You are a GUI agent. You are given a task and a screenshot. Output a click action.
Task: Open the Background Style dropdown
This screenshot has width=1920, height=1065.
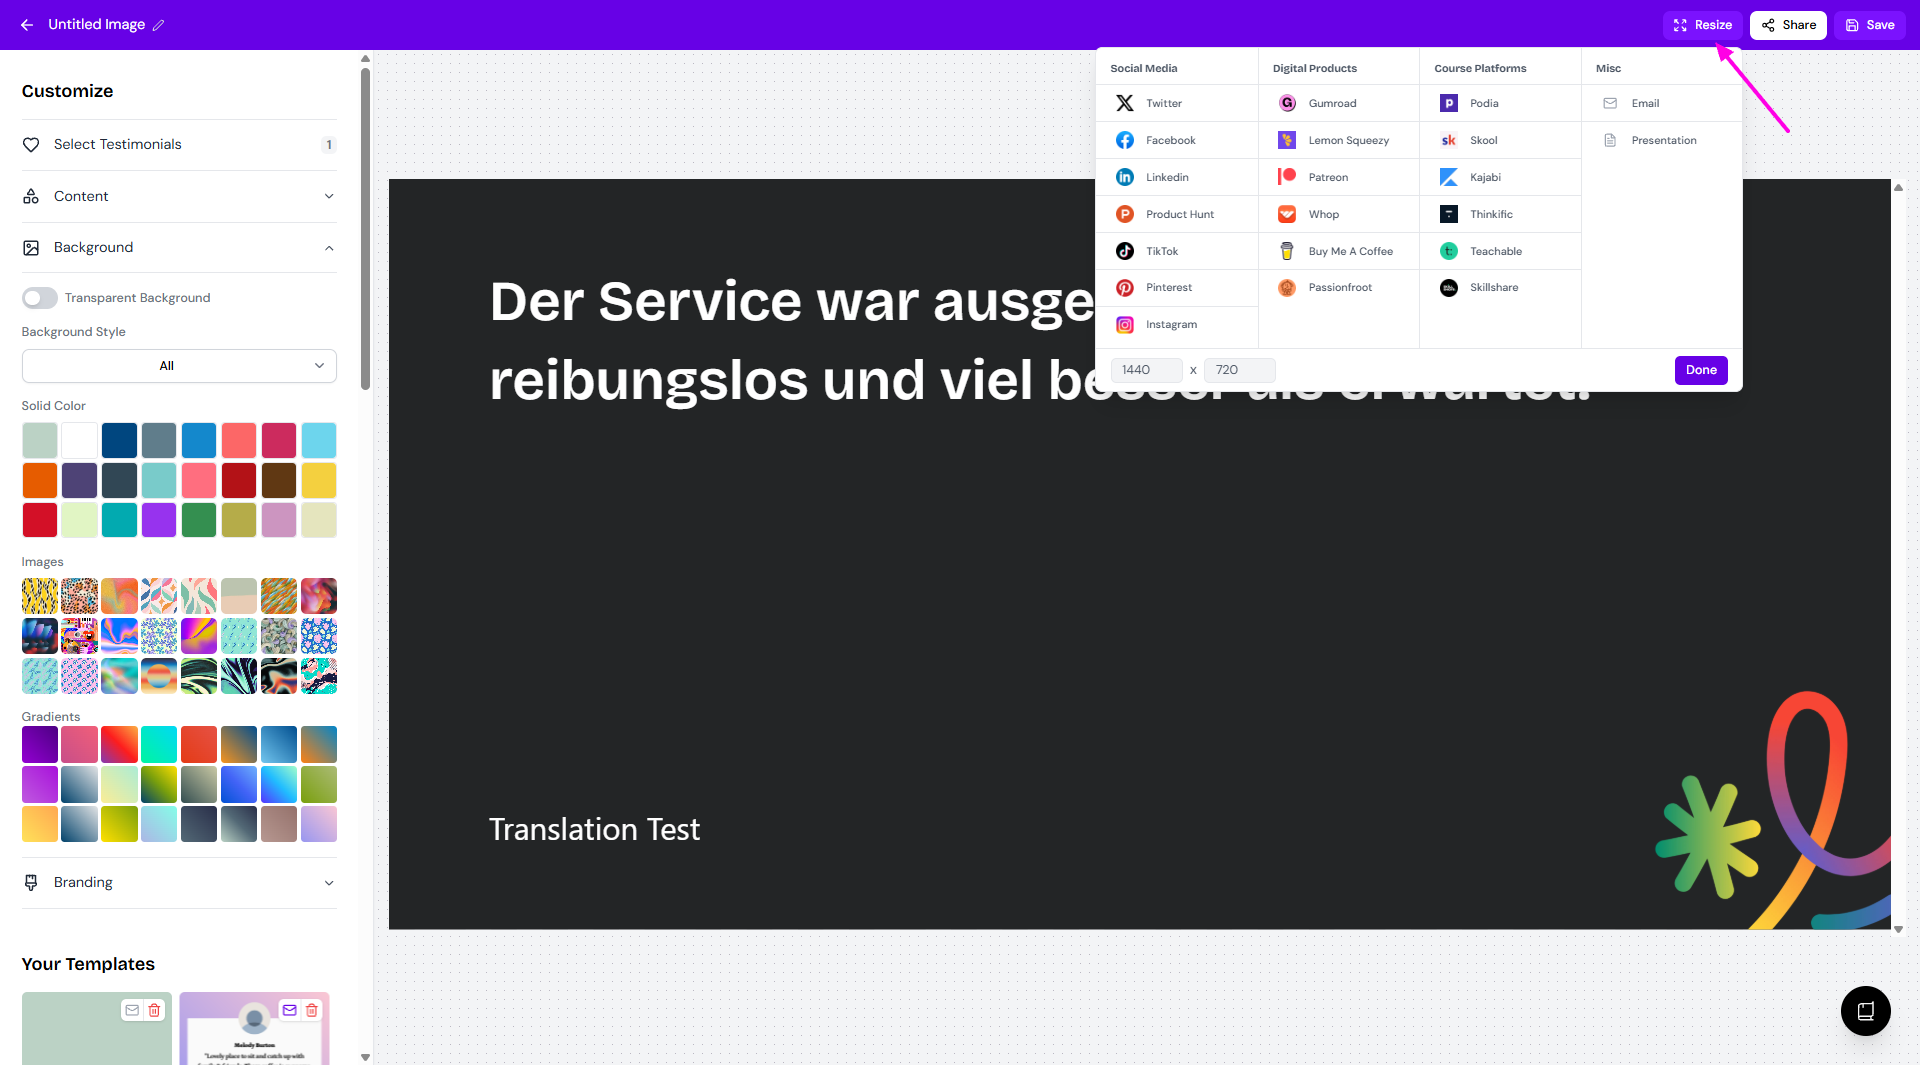click(179, 366)
